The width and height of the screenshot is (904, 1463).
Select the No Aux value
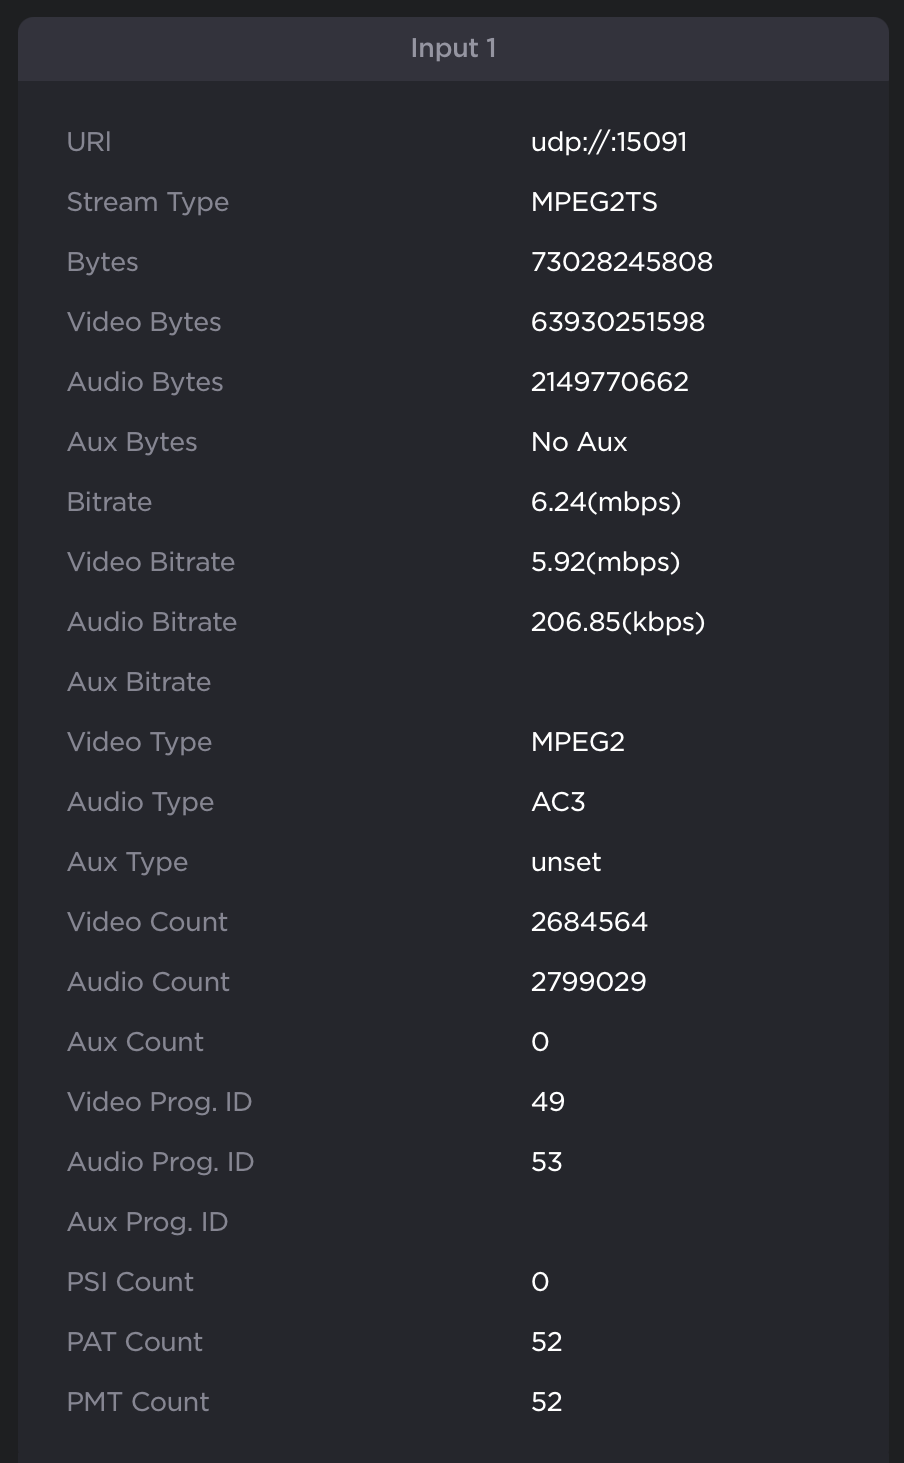coord(578,441)
